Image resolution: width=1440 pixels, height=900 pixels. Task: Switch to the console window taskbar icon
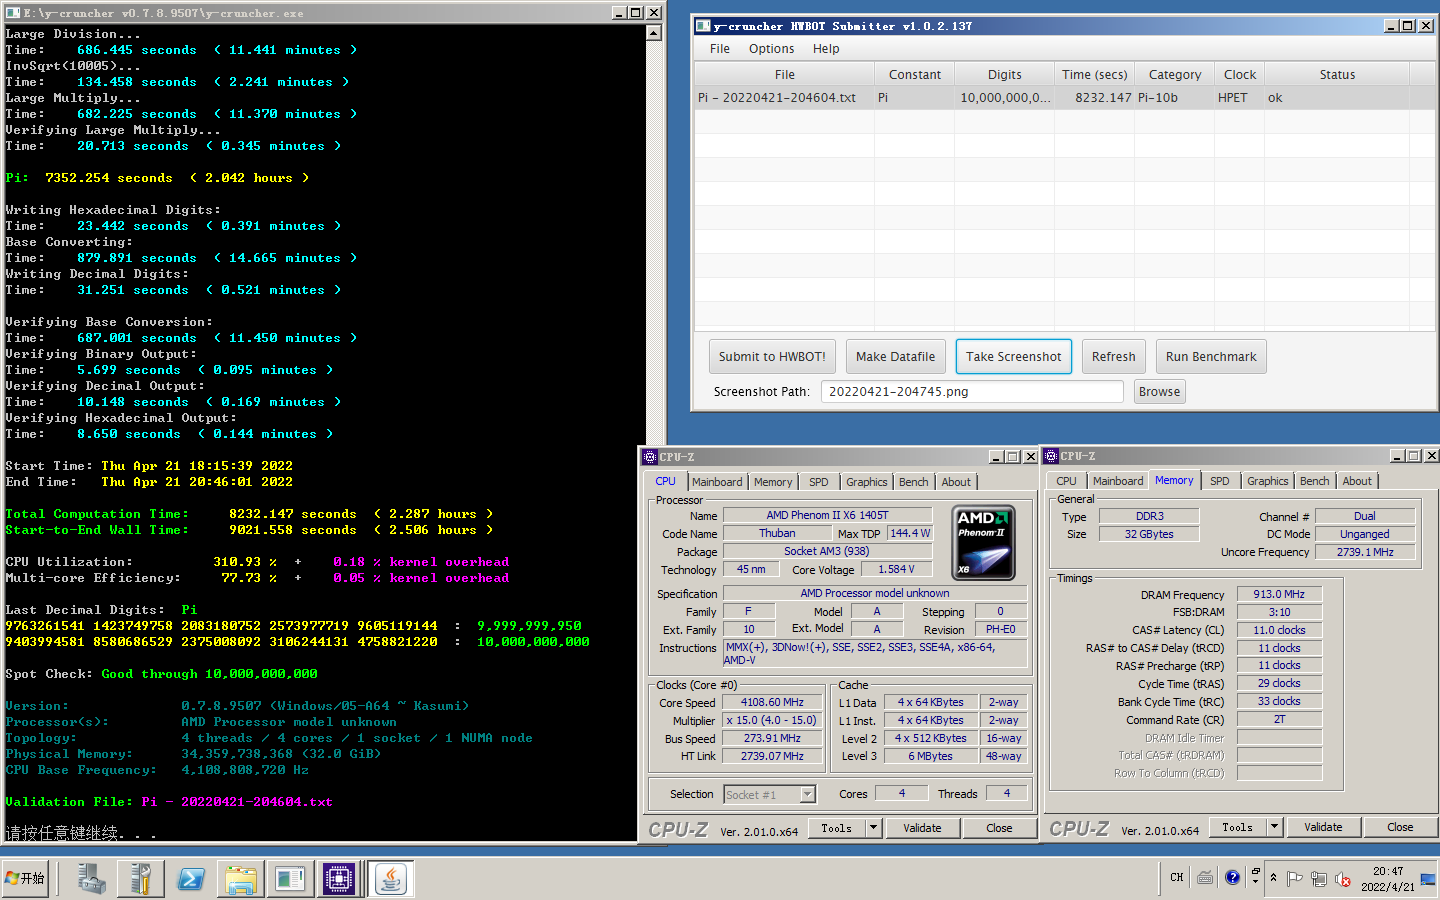290,879
